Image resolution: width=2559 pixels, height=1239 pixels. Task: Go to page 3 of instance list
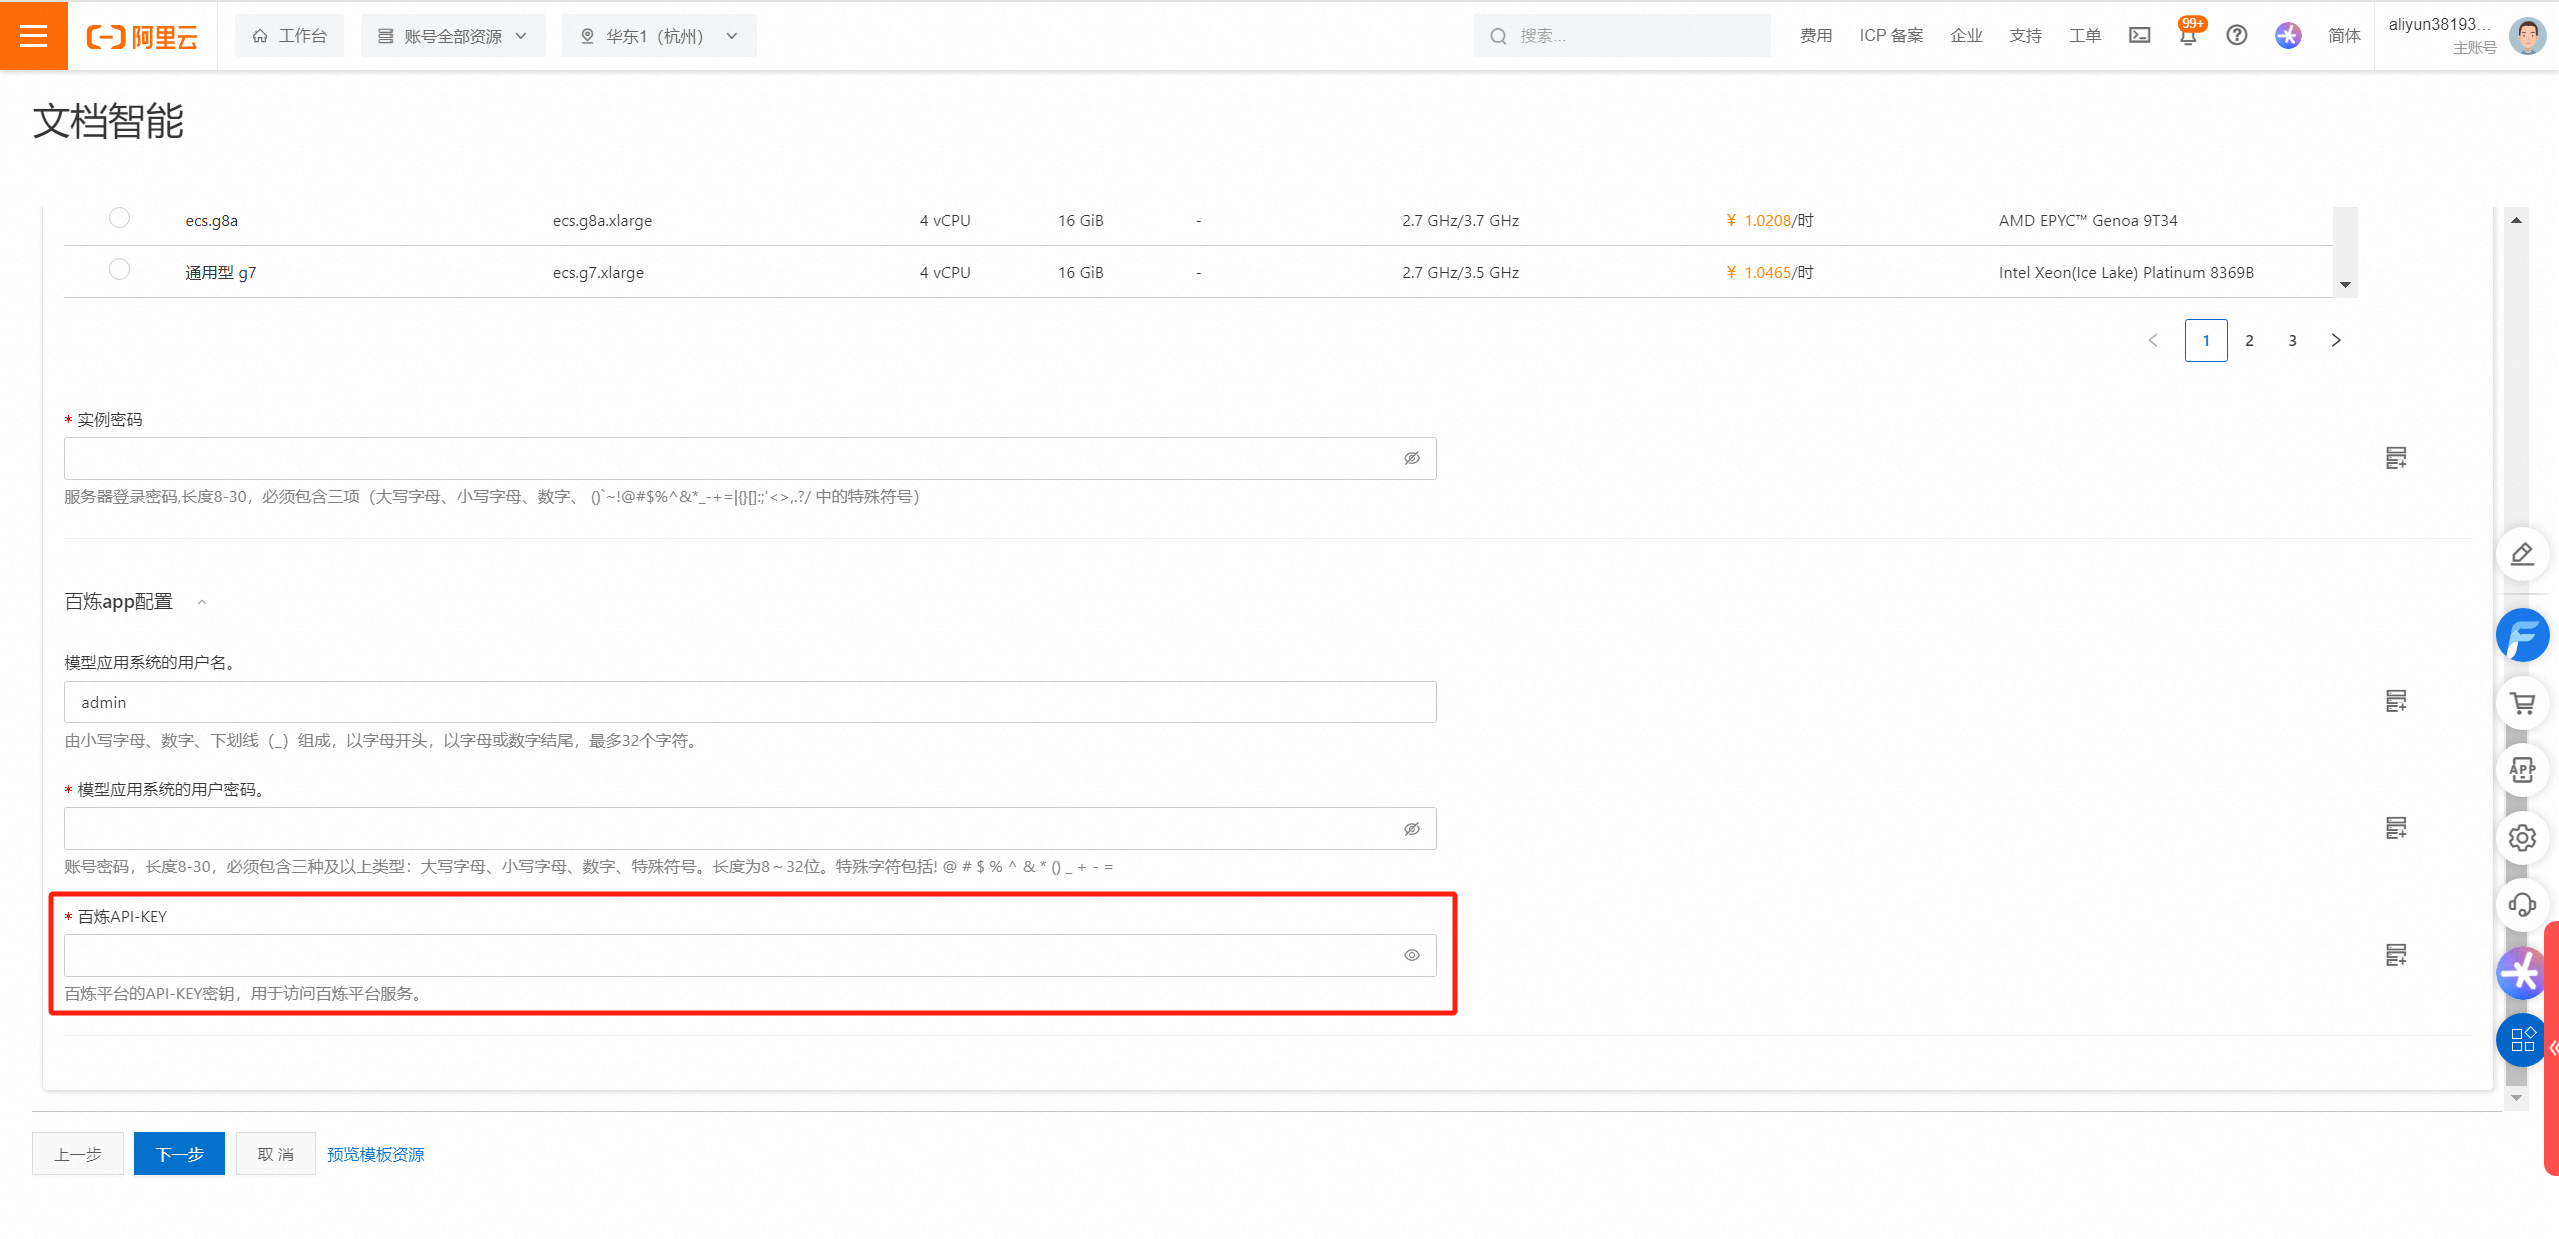click(2293, 341)
